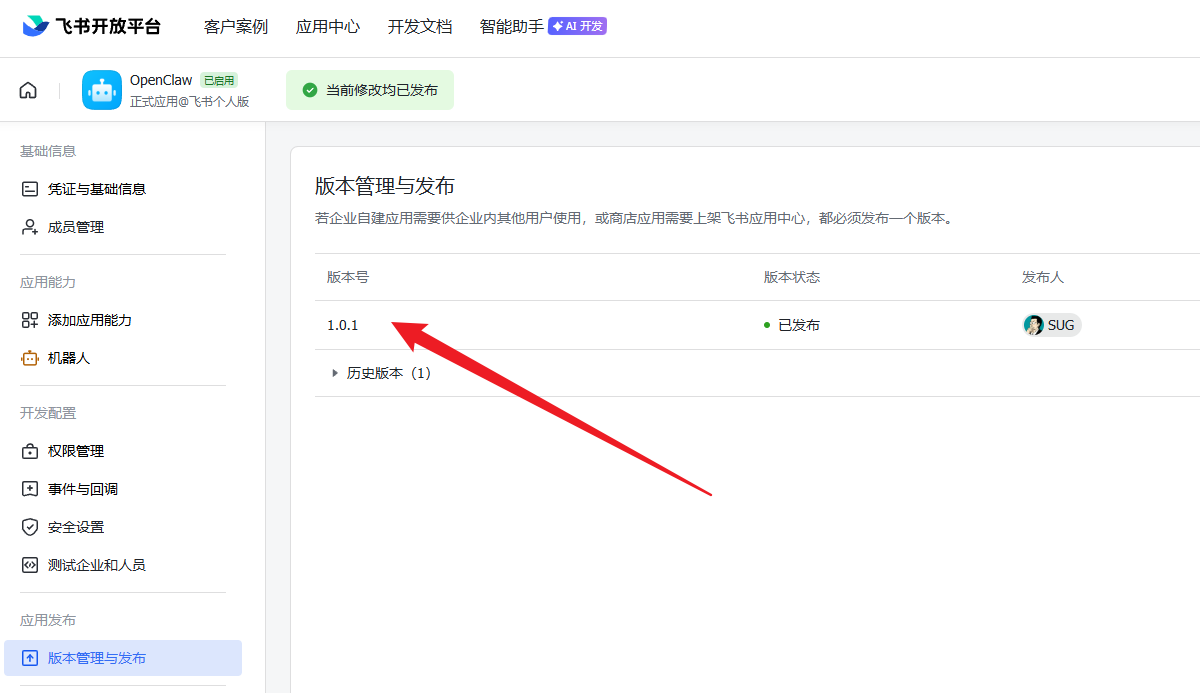This screenshot has width=1200, height=693.
Task: Select 添加应用能力 in the sidebar
Action: point(89,320)
